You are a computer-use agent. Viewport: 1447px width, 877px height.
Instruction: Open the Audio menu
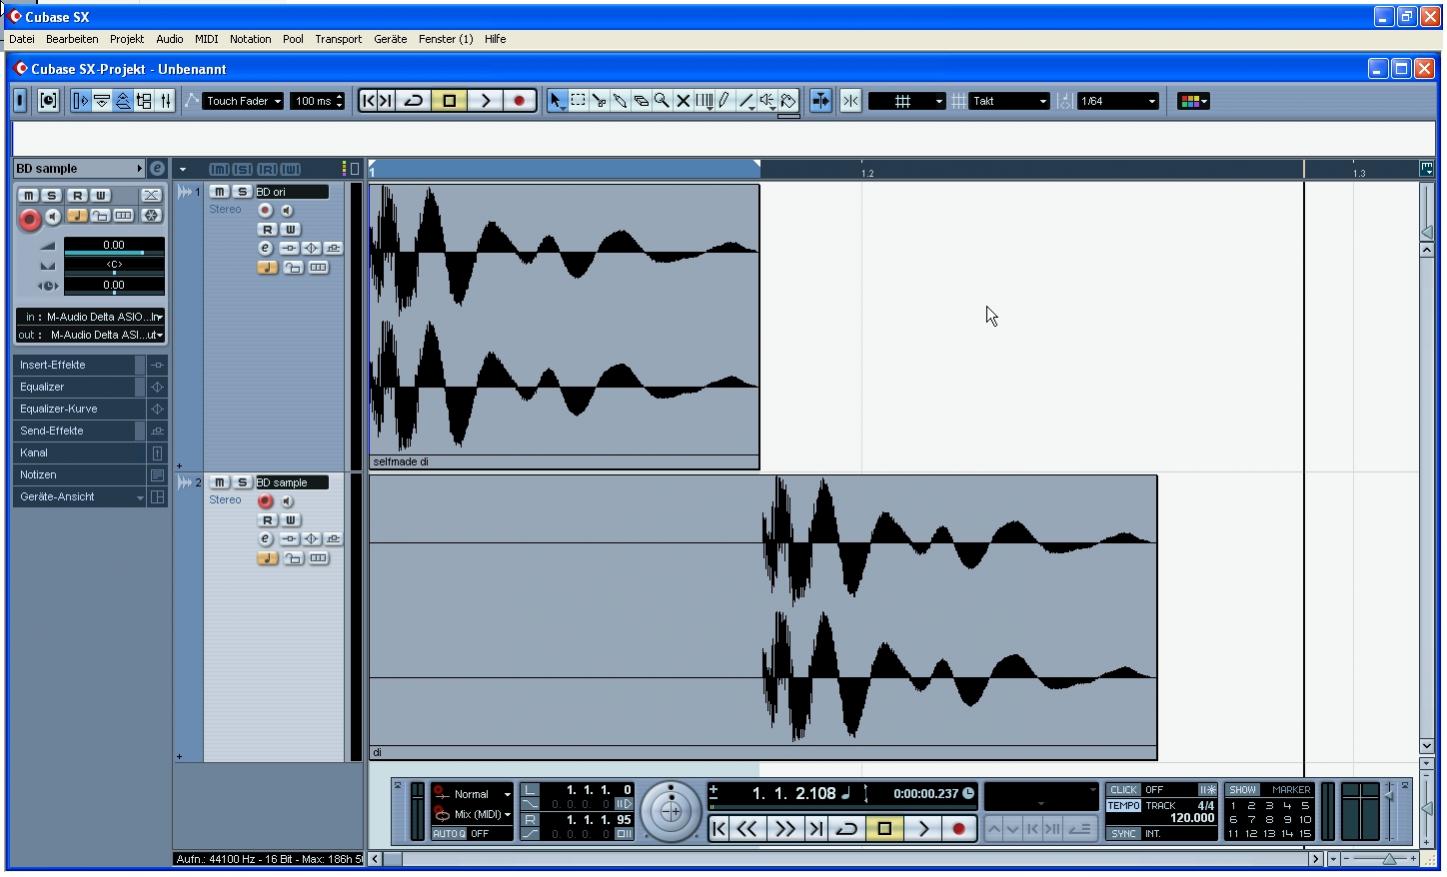(x=170, y=39)
